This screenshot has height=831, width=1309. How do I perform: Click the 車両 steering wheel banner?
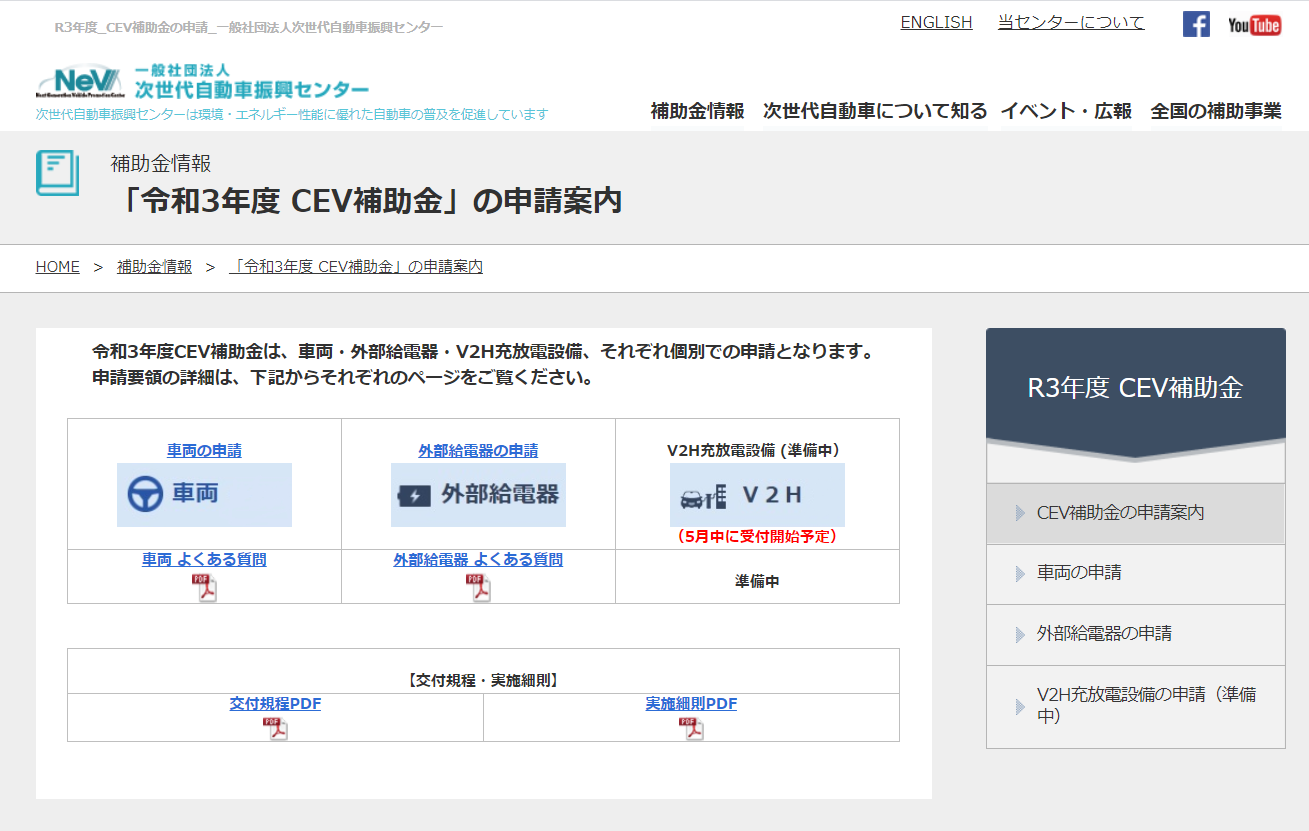(204, 494)
